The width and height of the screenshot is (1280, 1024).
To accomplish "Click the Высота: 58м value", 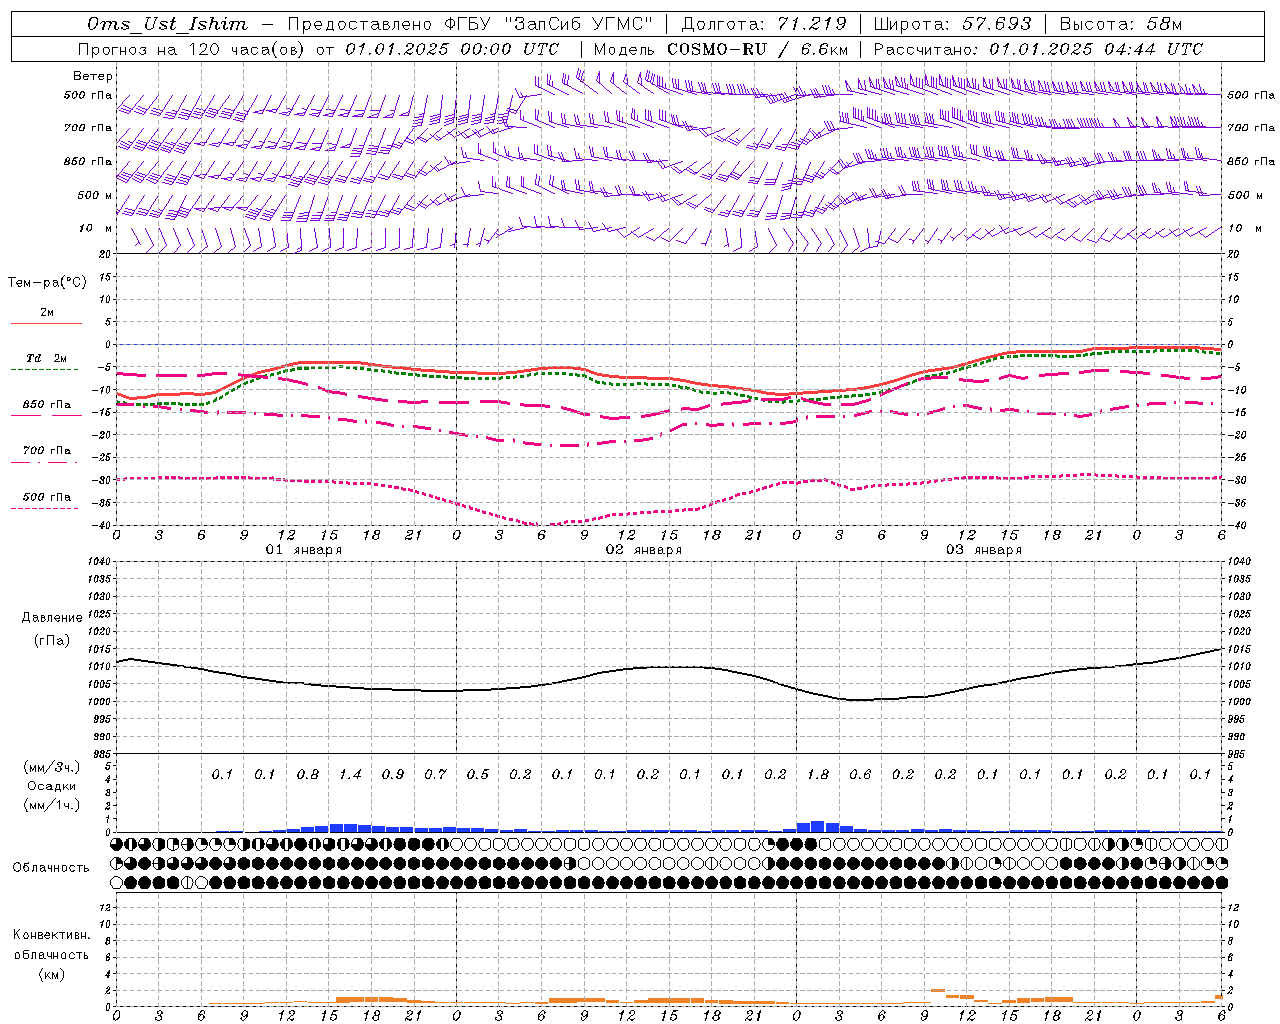I will (x=1120, y=24).
